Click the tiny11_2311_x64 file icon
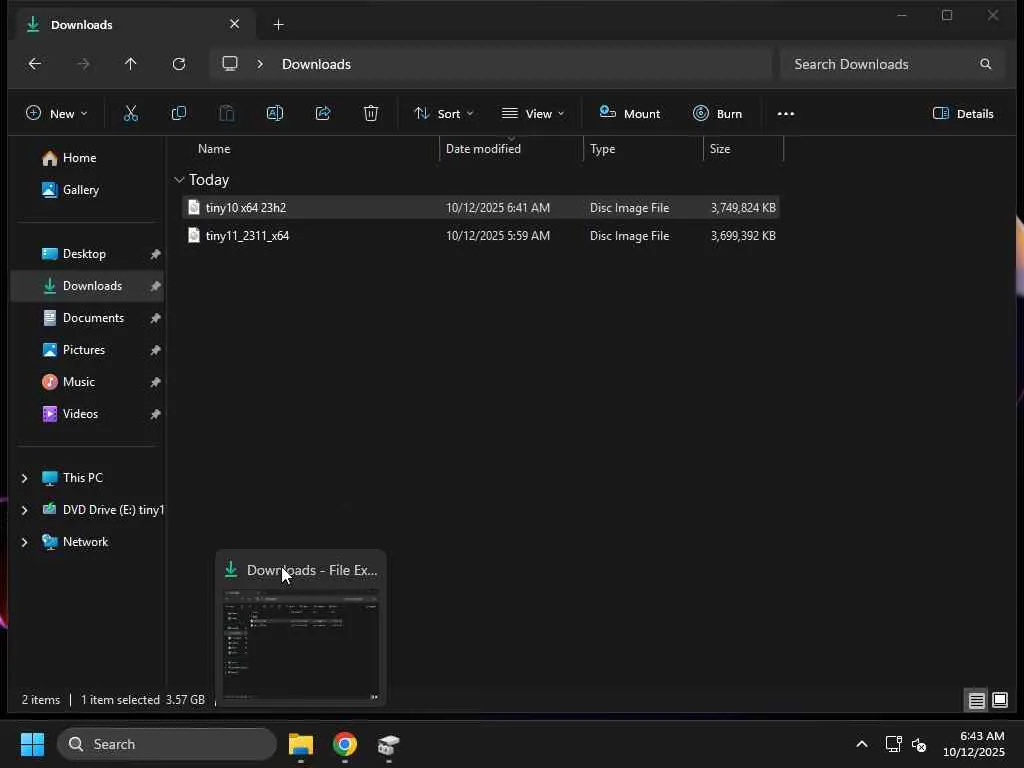 [x=193, y=235]
